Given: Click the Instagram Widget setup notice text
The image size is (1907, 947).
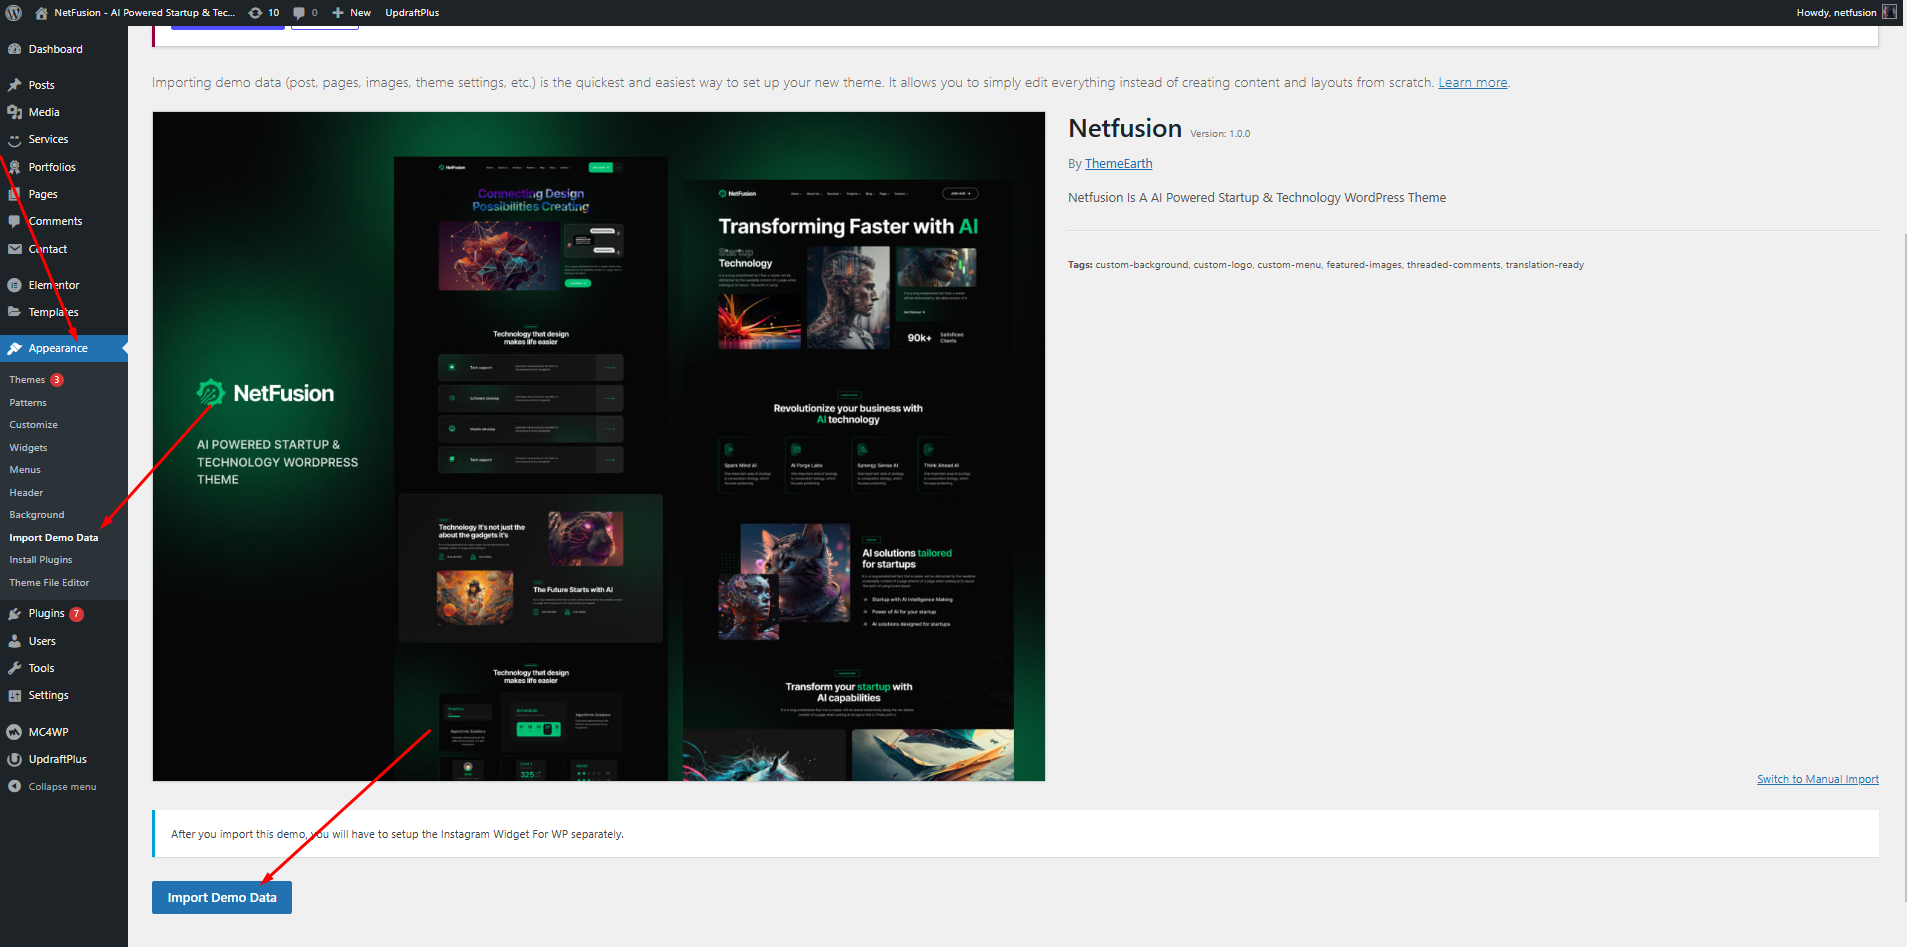Looking at the screenshot, I should pos(397,834).
